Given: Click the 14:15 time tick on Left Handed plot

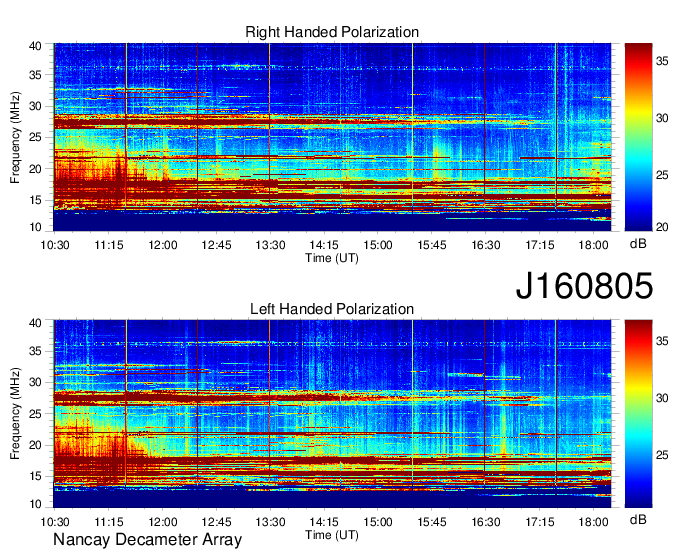Looking at the screenshot, I should [324, 522].
